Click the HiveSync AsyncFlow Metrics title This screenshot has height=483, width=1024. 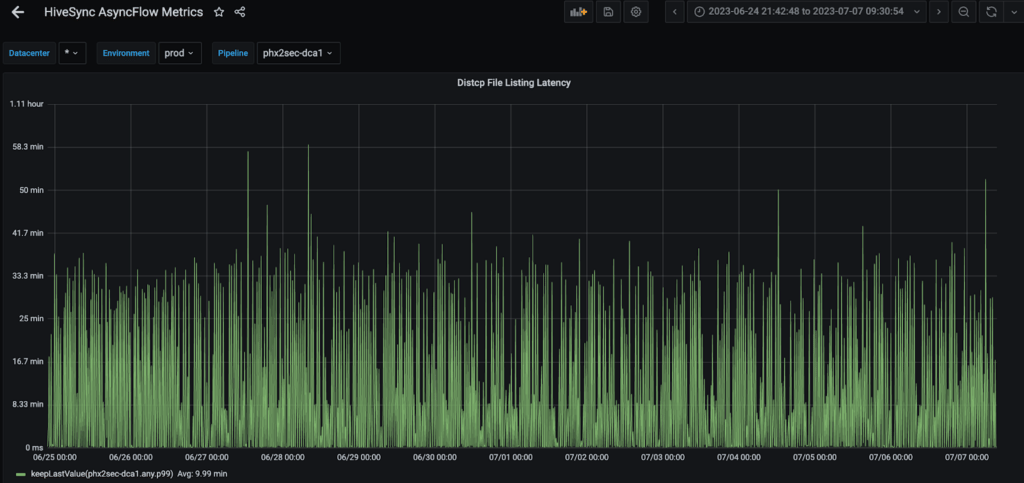(123, 12)
